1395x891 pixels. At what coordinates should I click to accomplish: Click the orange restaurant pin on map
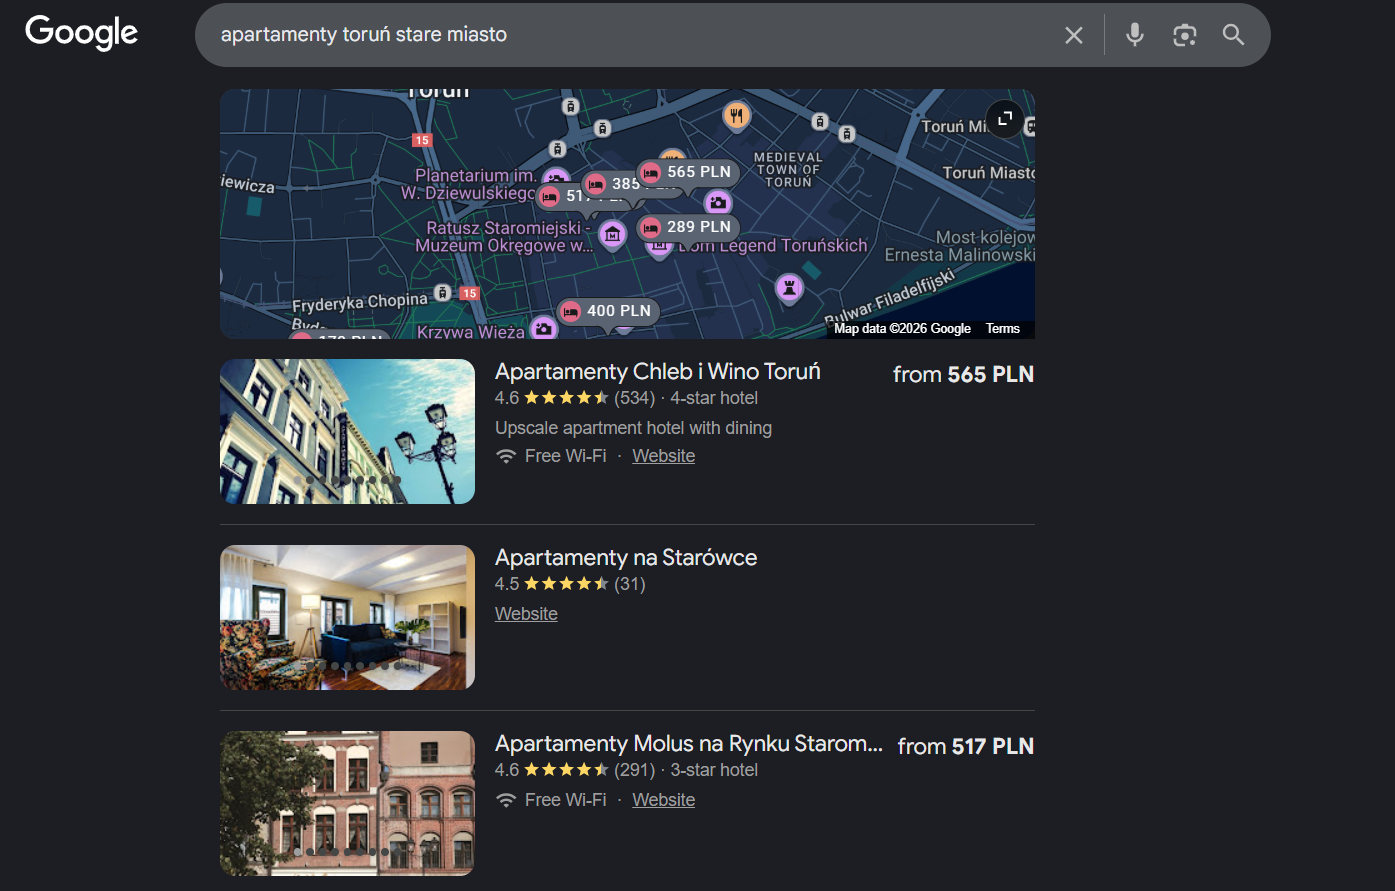(736, 116)
